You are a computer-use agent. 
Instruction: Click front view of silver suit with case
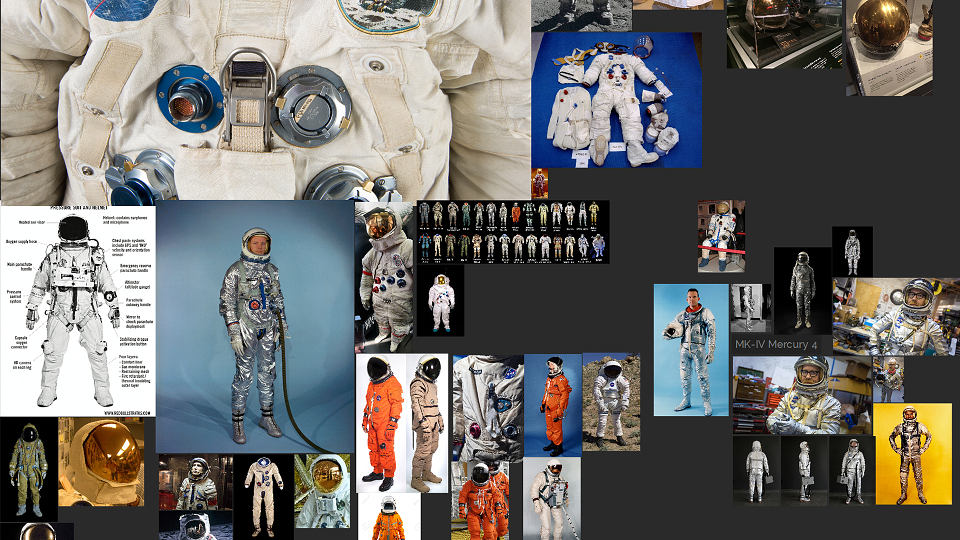point(852,470)
